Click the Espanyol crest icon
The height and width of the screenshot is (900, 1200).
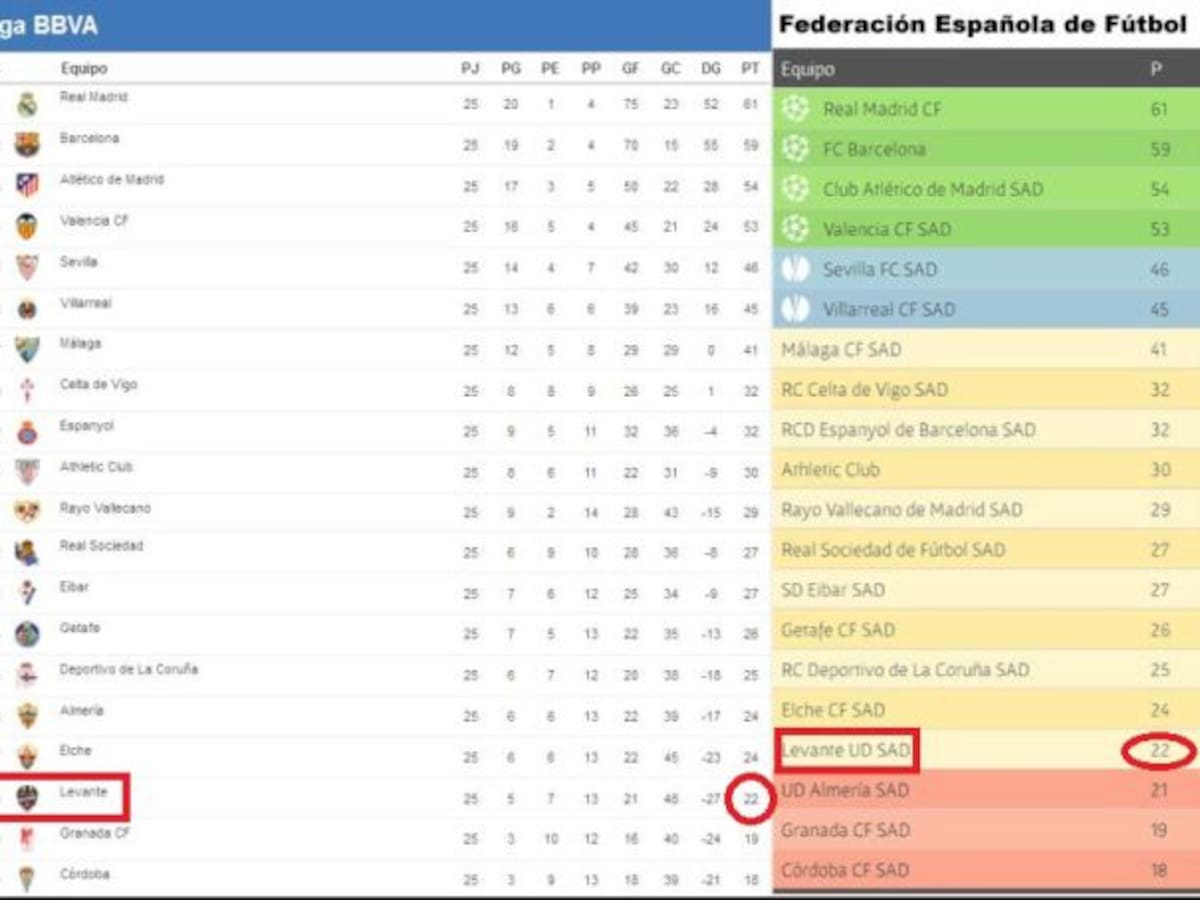[27, 432]
